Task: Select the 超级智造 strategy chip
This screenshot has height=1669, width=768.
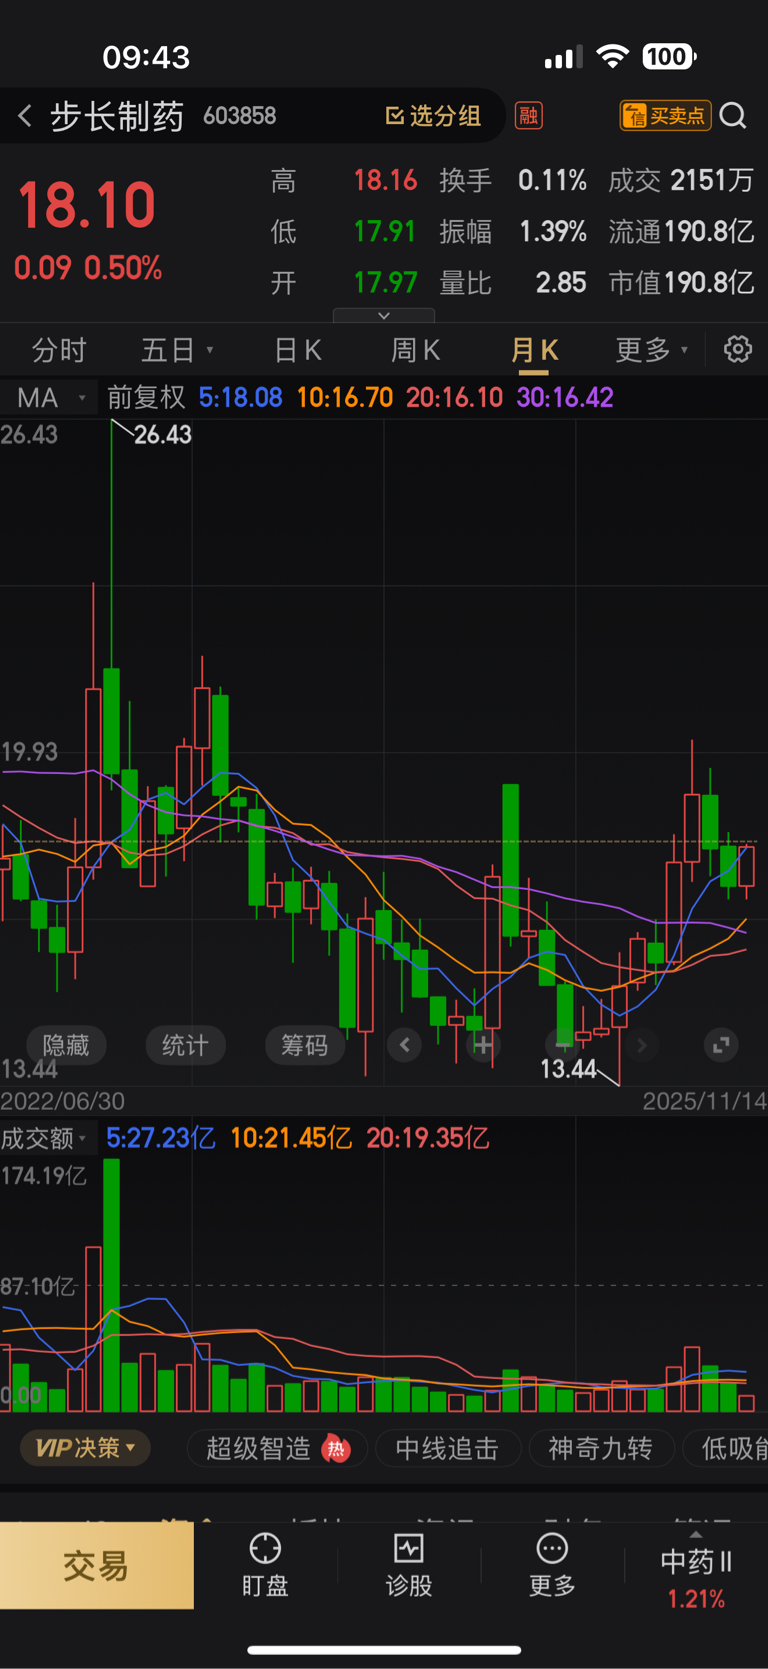Action: pos(277,1448)
